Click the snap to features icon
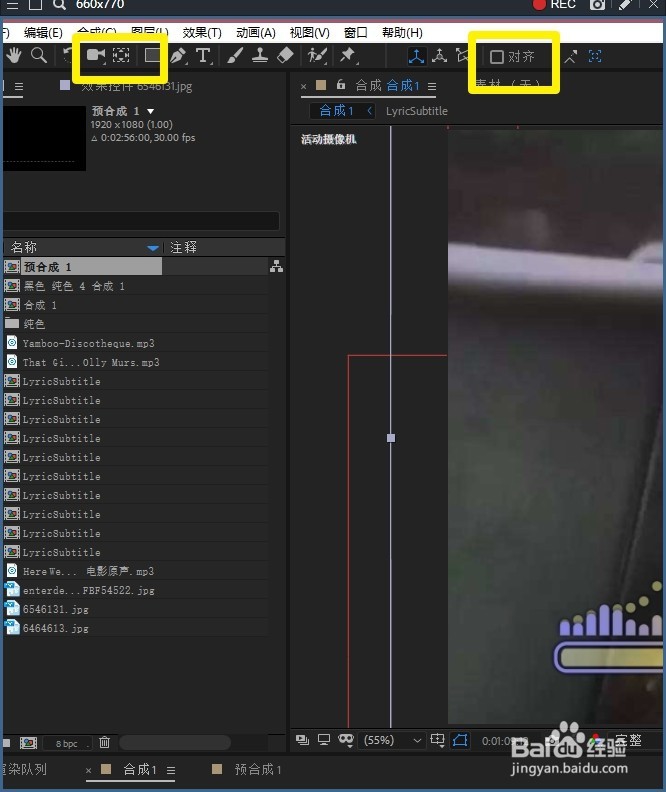The image size is (666, 792). [595, 56]
